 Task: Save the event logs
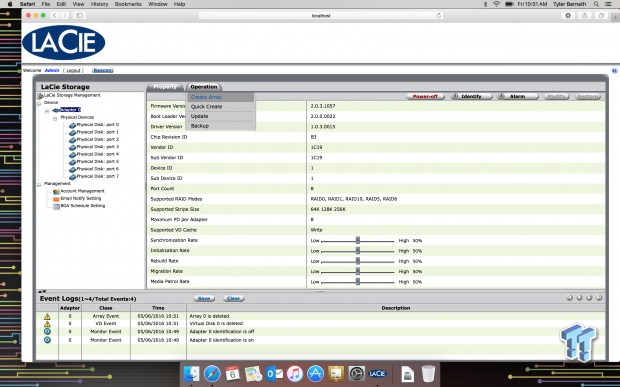tap(204, 298)
